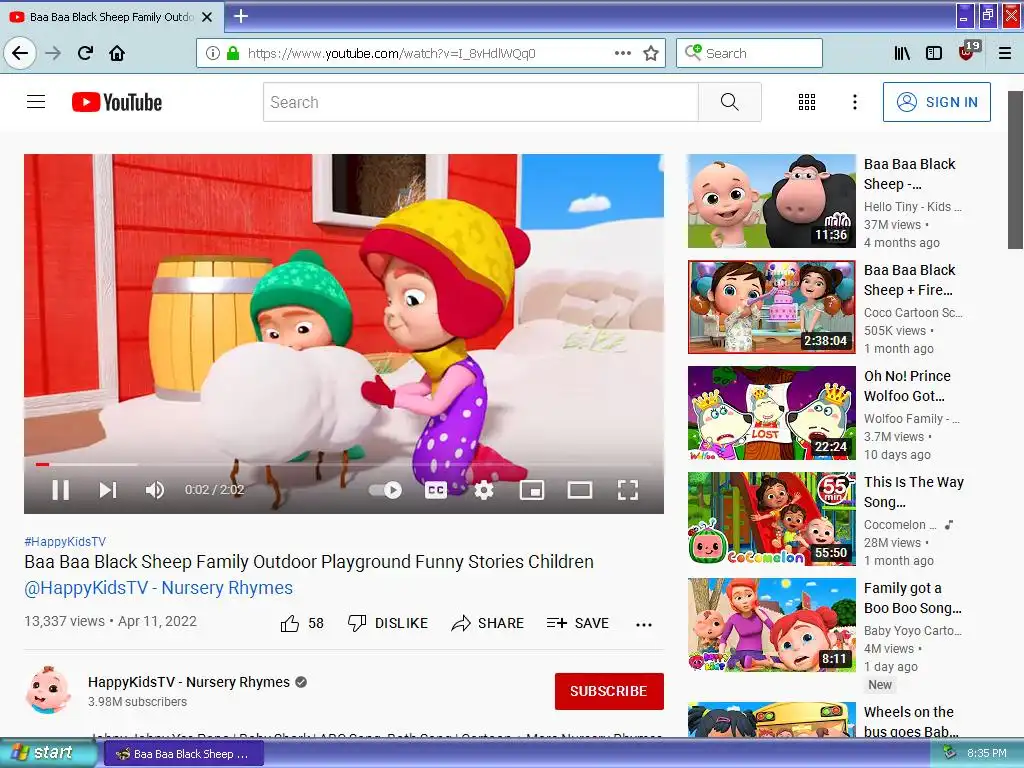Screen dimensions: 1024x768
Task: Open the YouTube guide hamburger menu
Action: tap(36, 102)
